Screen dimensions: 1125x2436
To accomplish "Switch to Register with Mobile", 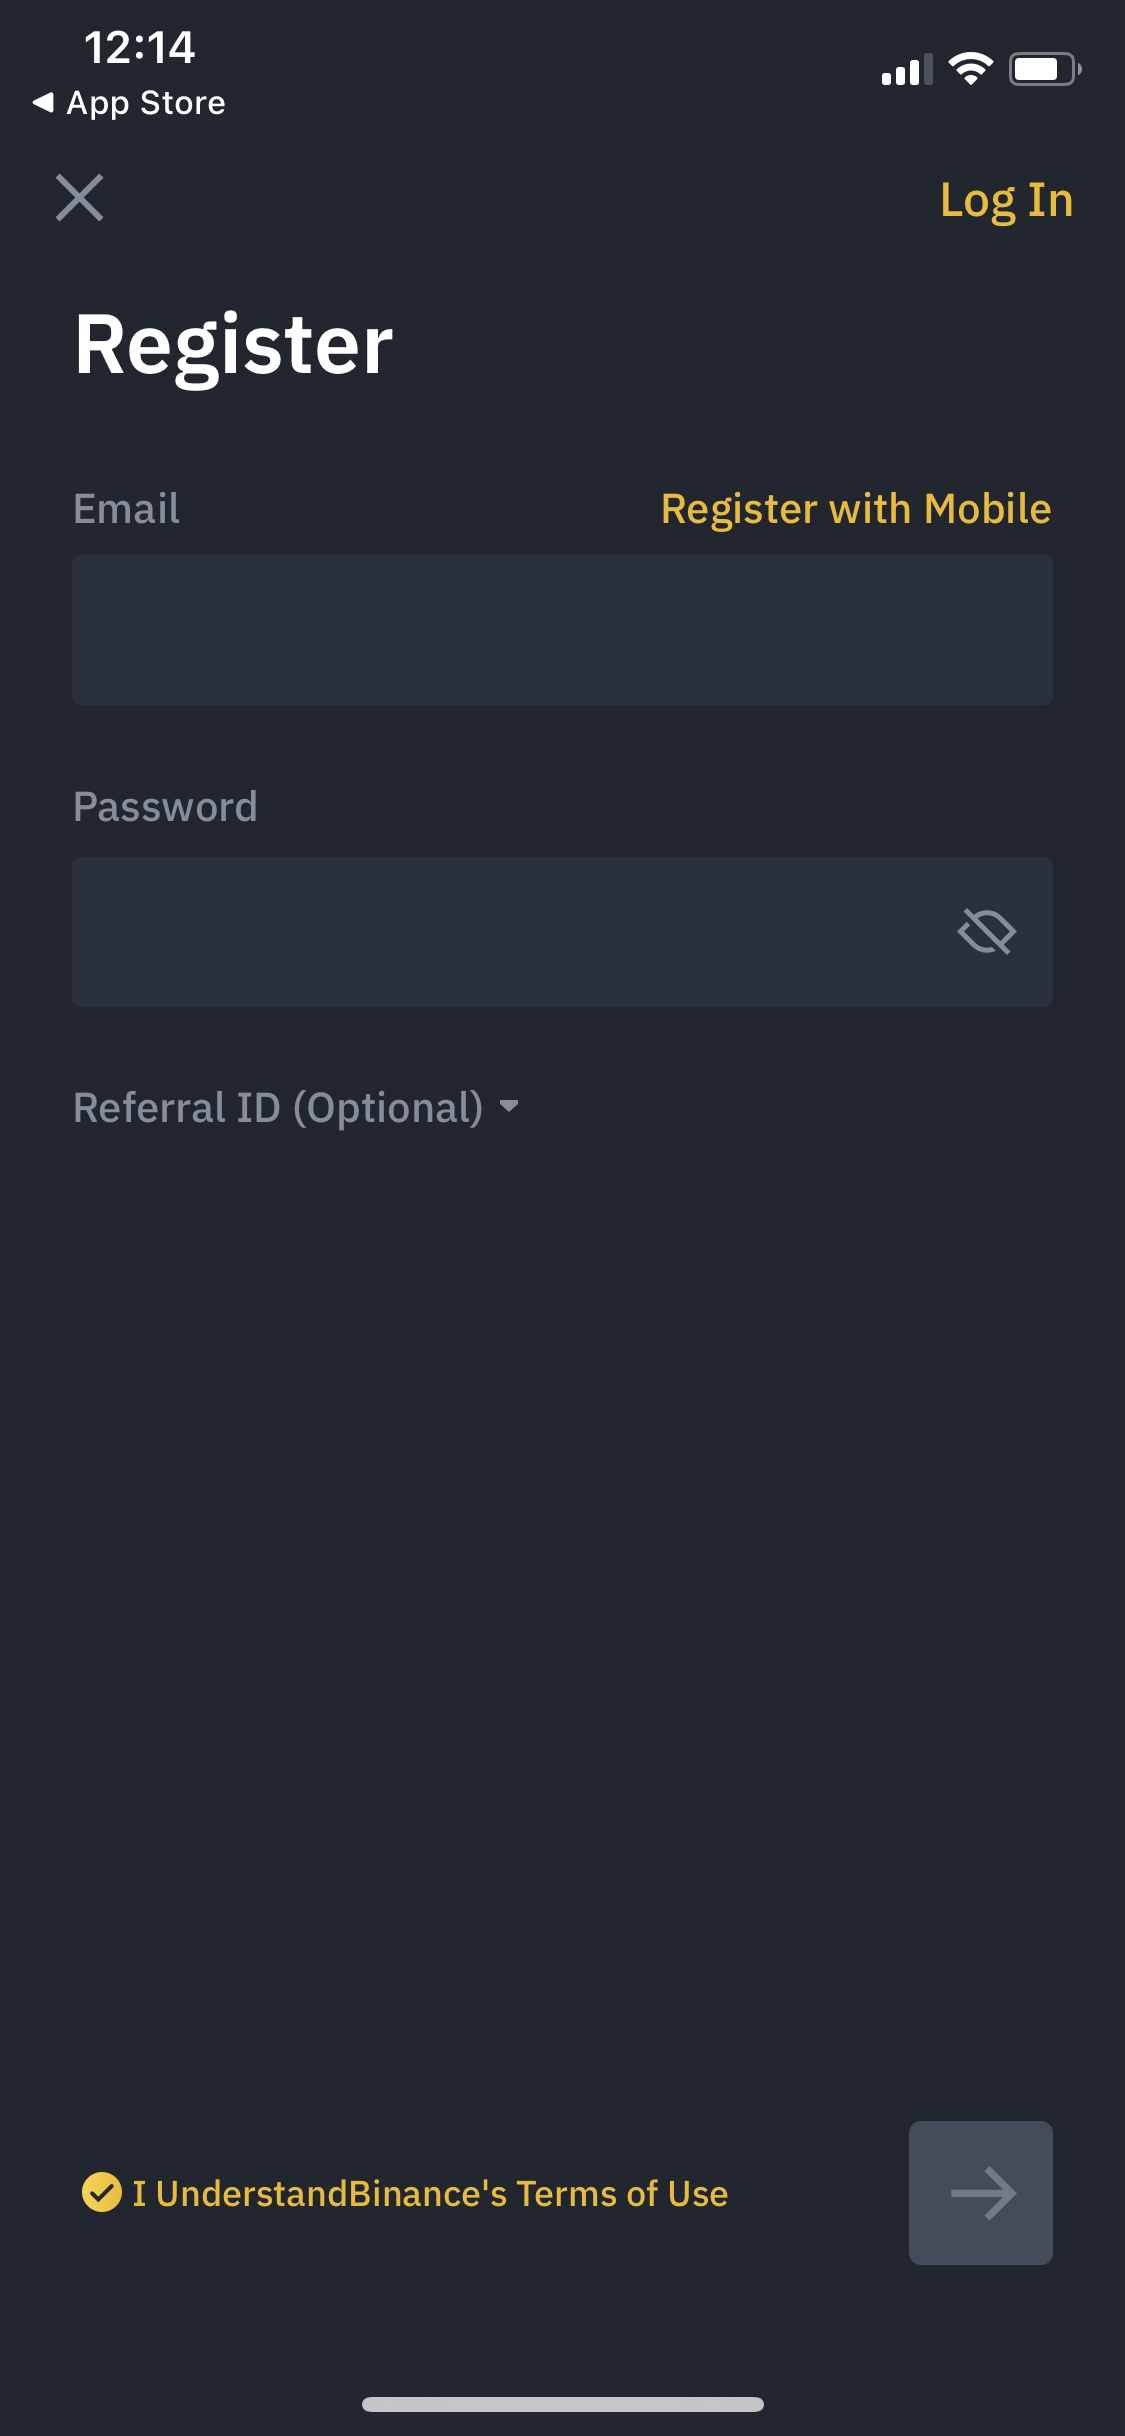I will [857, 509].
